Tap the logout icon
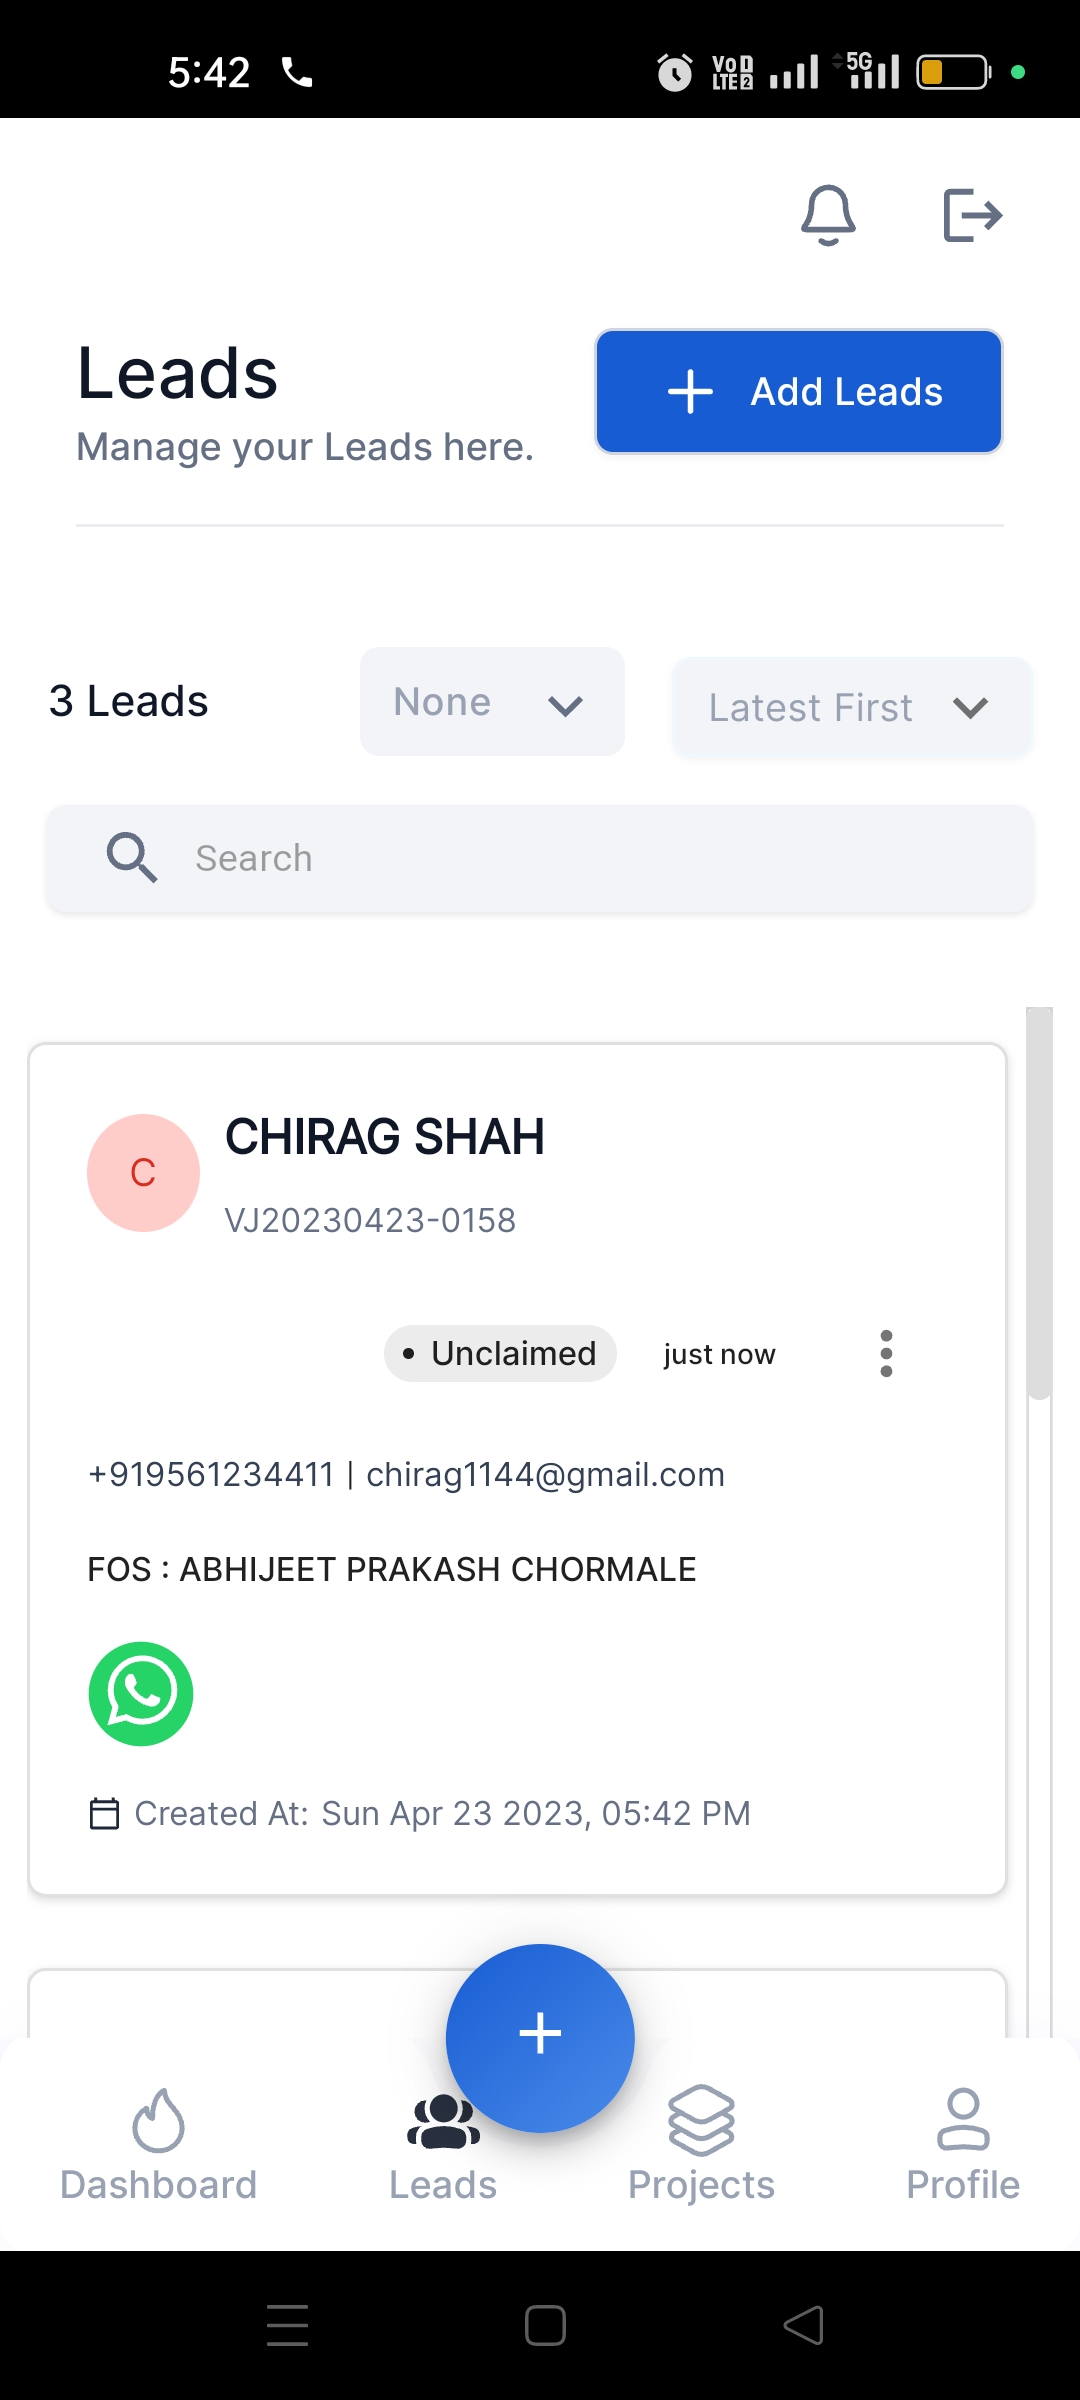This screenshot has width=1080, height=2400. coord(972,215)
